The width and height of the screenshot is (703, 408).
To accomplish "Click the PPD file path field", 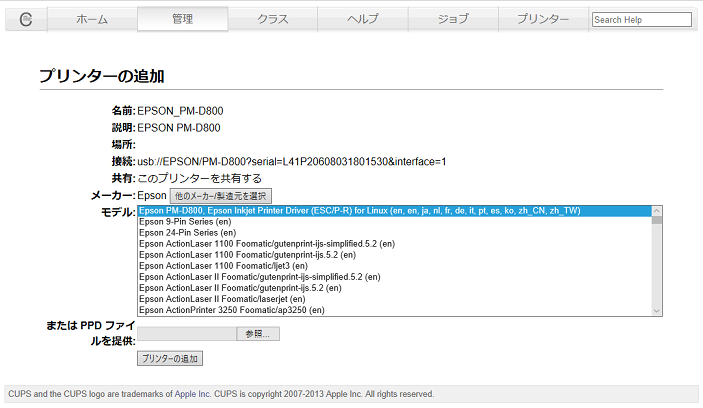I will [x=187, y=334].
